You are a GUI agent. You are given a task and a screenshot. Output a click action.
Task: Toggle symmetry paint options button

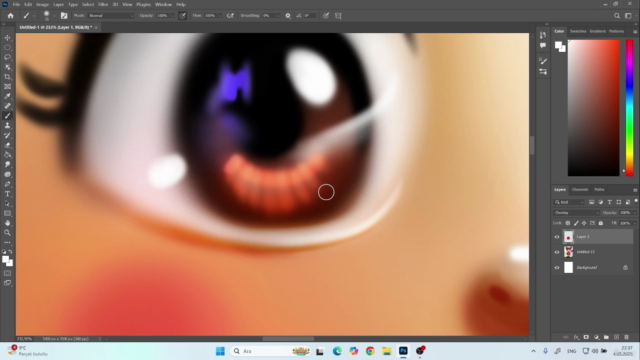[x=338, y=16]
